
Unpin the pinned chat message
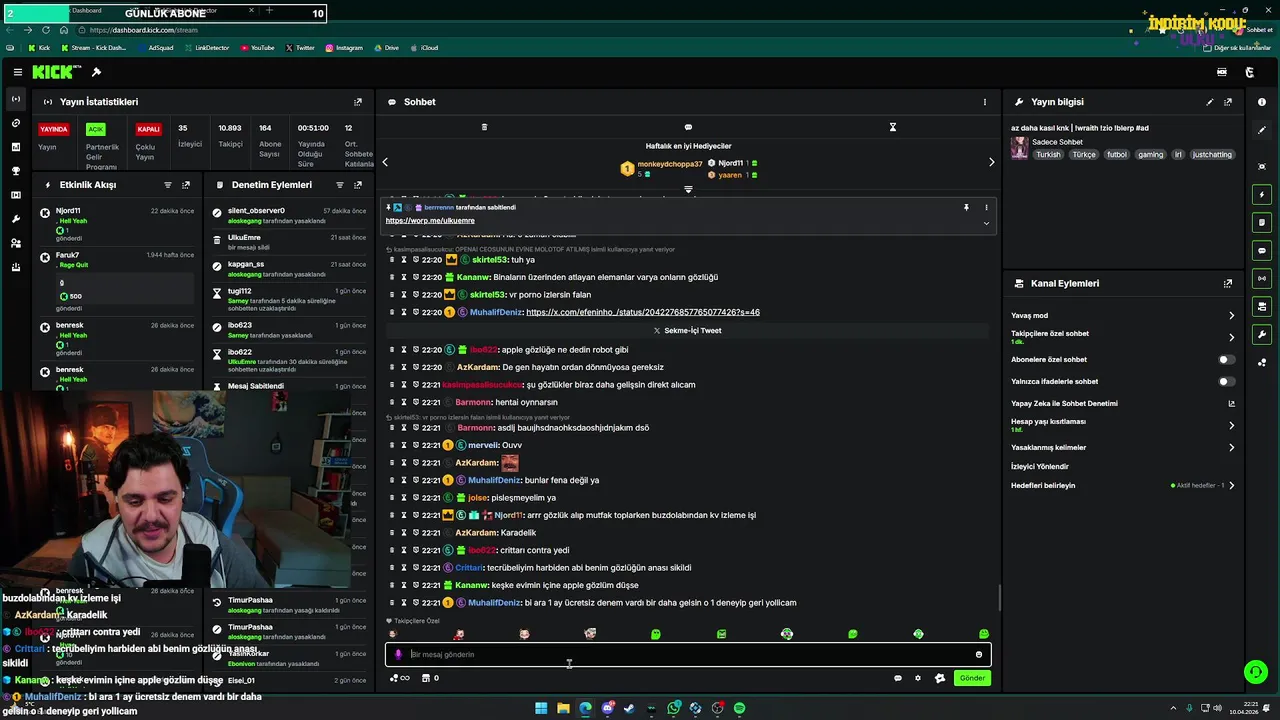(966, 207)
